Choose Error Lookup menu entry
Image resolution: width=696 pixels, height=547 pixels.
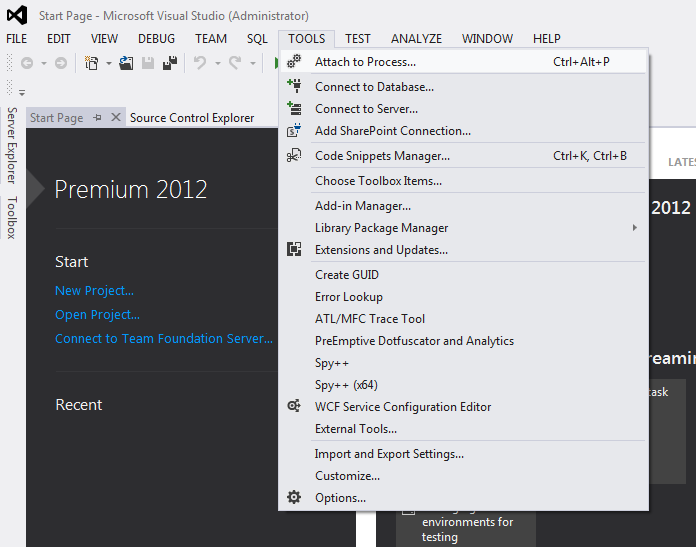[463, 297]
